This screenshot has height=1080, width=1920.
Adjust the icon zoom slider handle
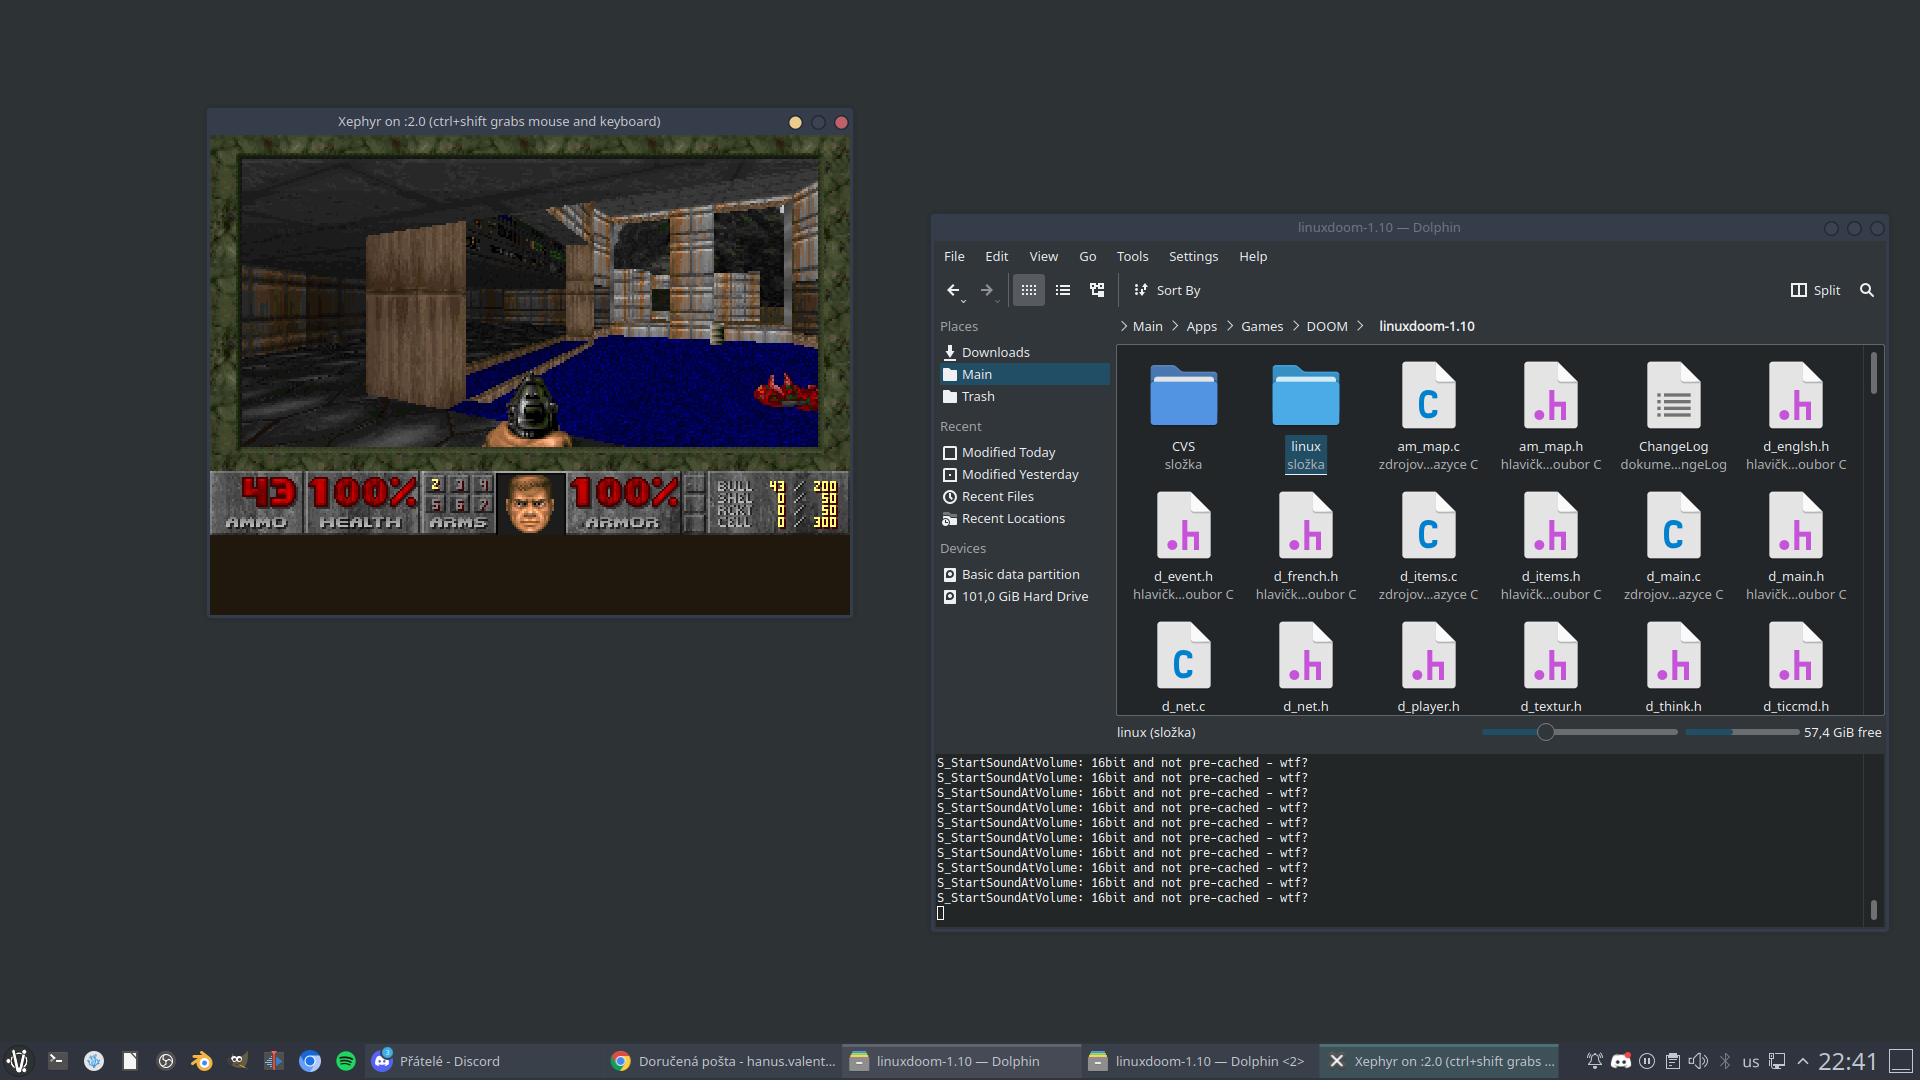click(1545, 732)
